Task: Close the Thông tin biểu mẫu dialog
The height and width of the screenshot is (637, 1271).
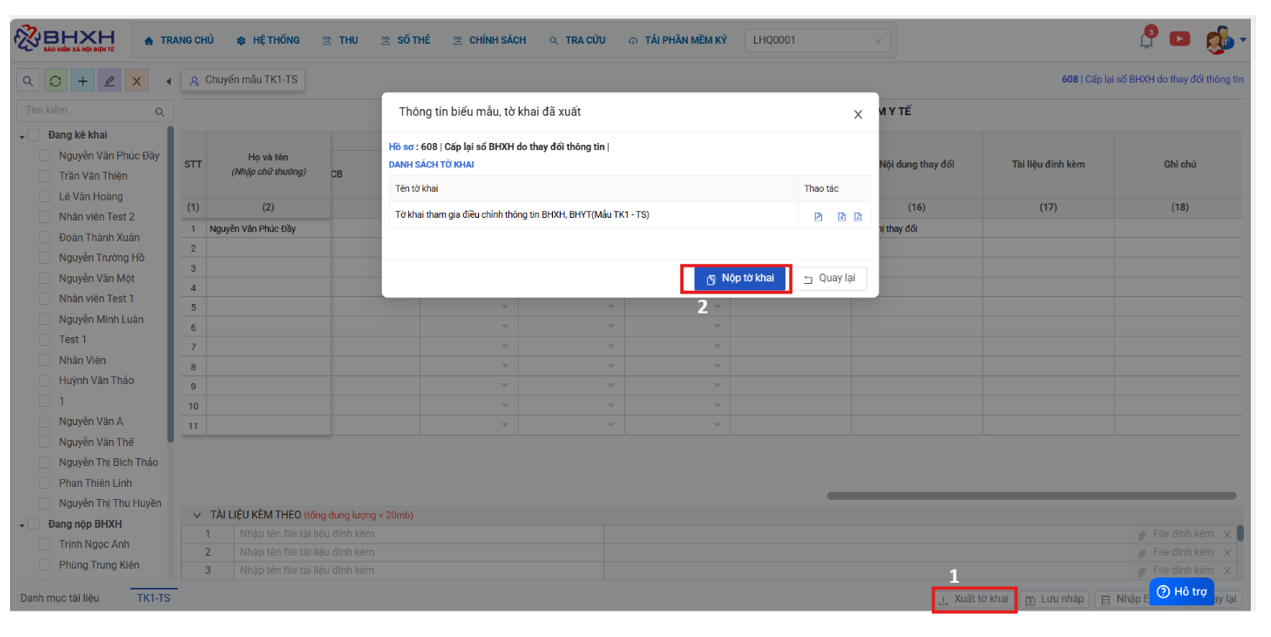Action: click(x=857, y=115)
